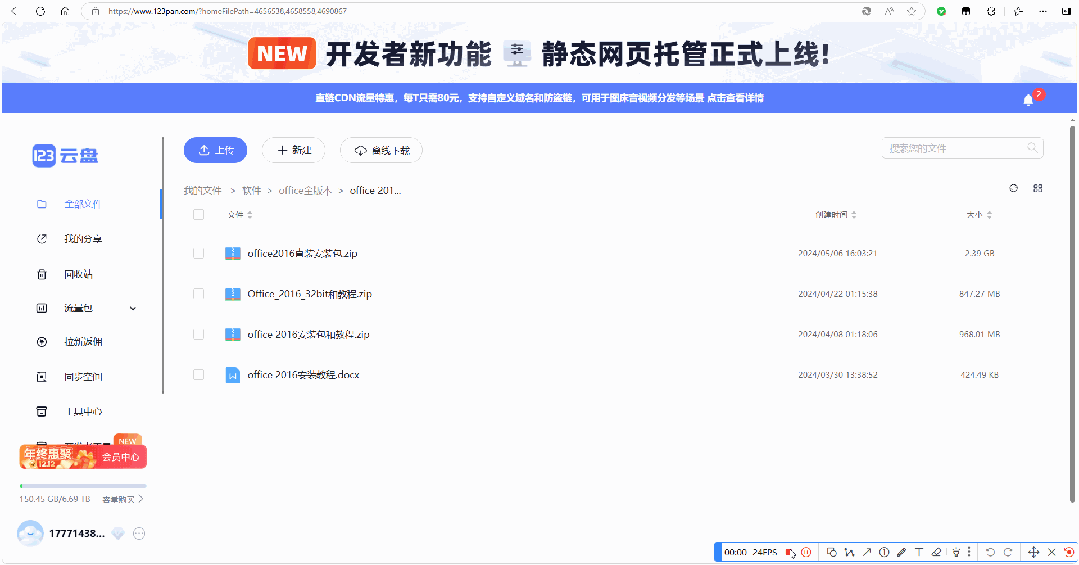Expand the 流量包 sidebar chevron

tap(133, 308)
